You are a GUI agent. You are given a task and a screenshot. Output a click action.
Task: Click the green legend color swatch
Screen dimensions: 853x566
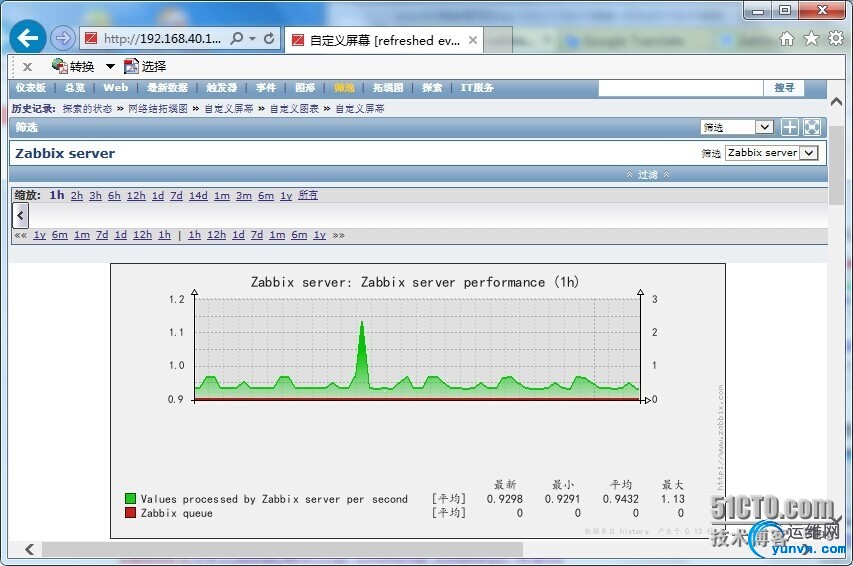pos(130,499)
